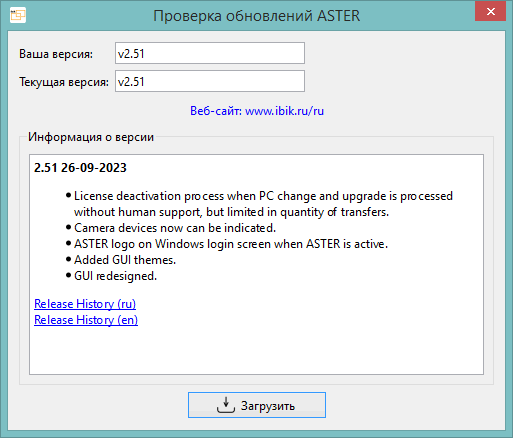Open Release History (ru) link

[85, 304]
